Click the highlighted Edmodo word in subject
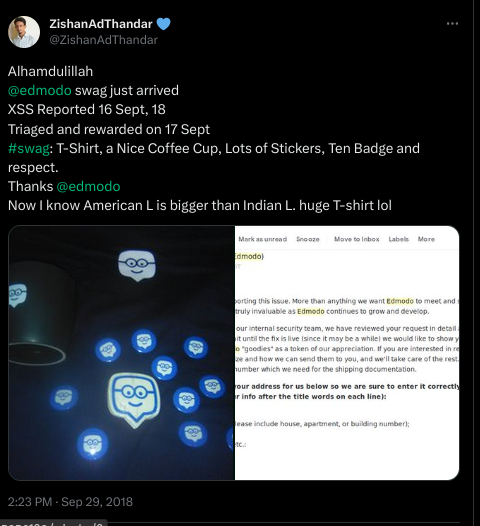480x526 pixels. 248,256
